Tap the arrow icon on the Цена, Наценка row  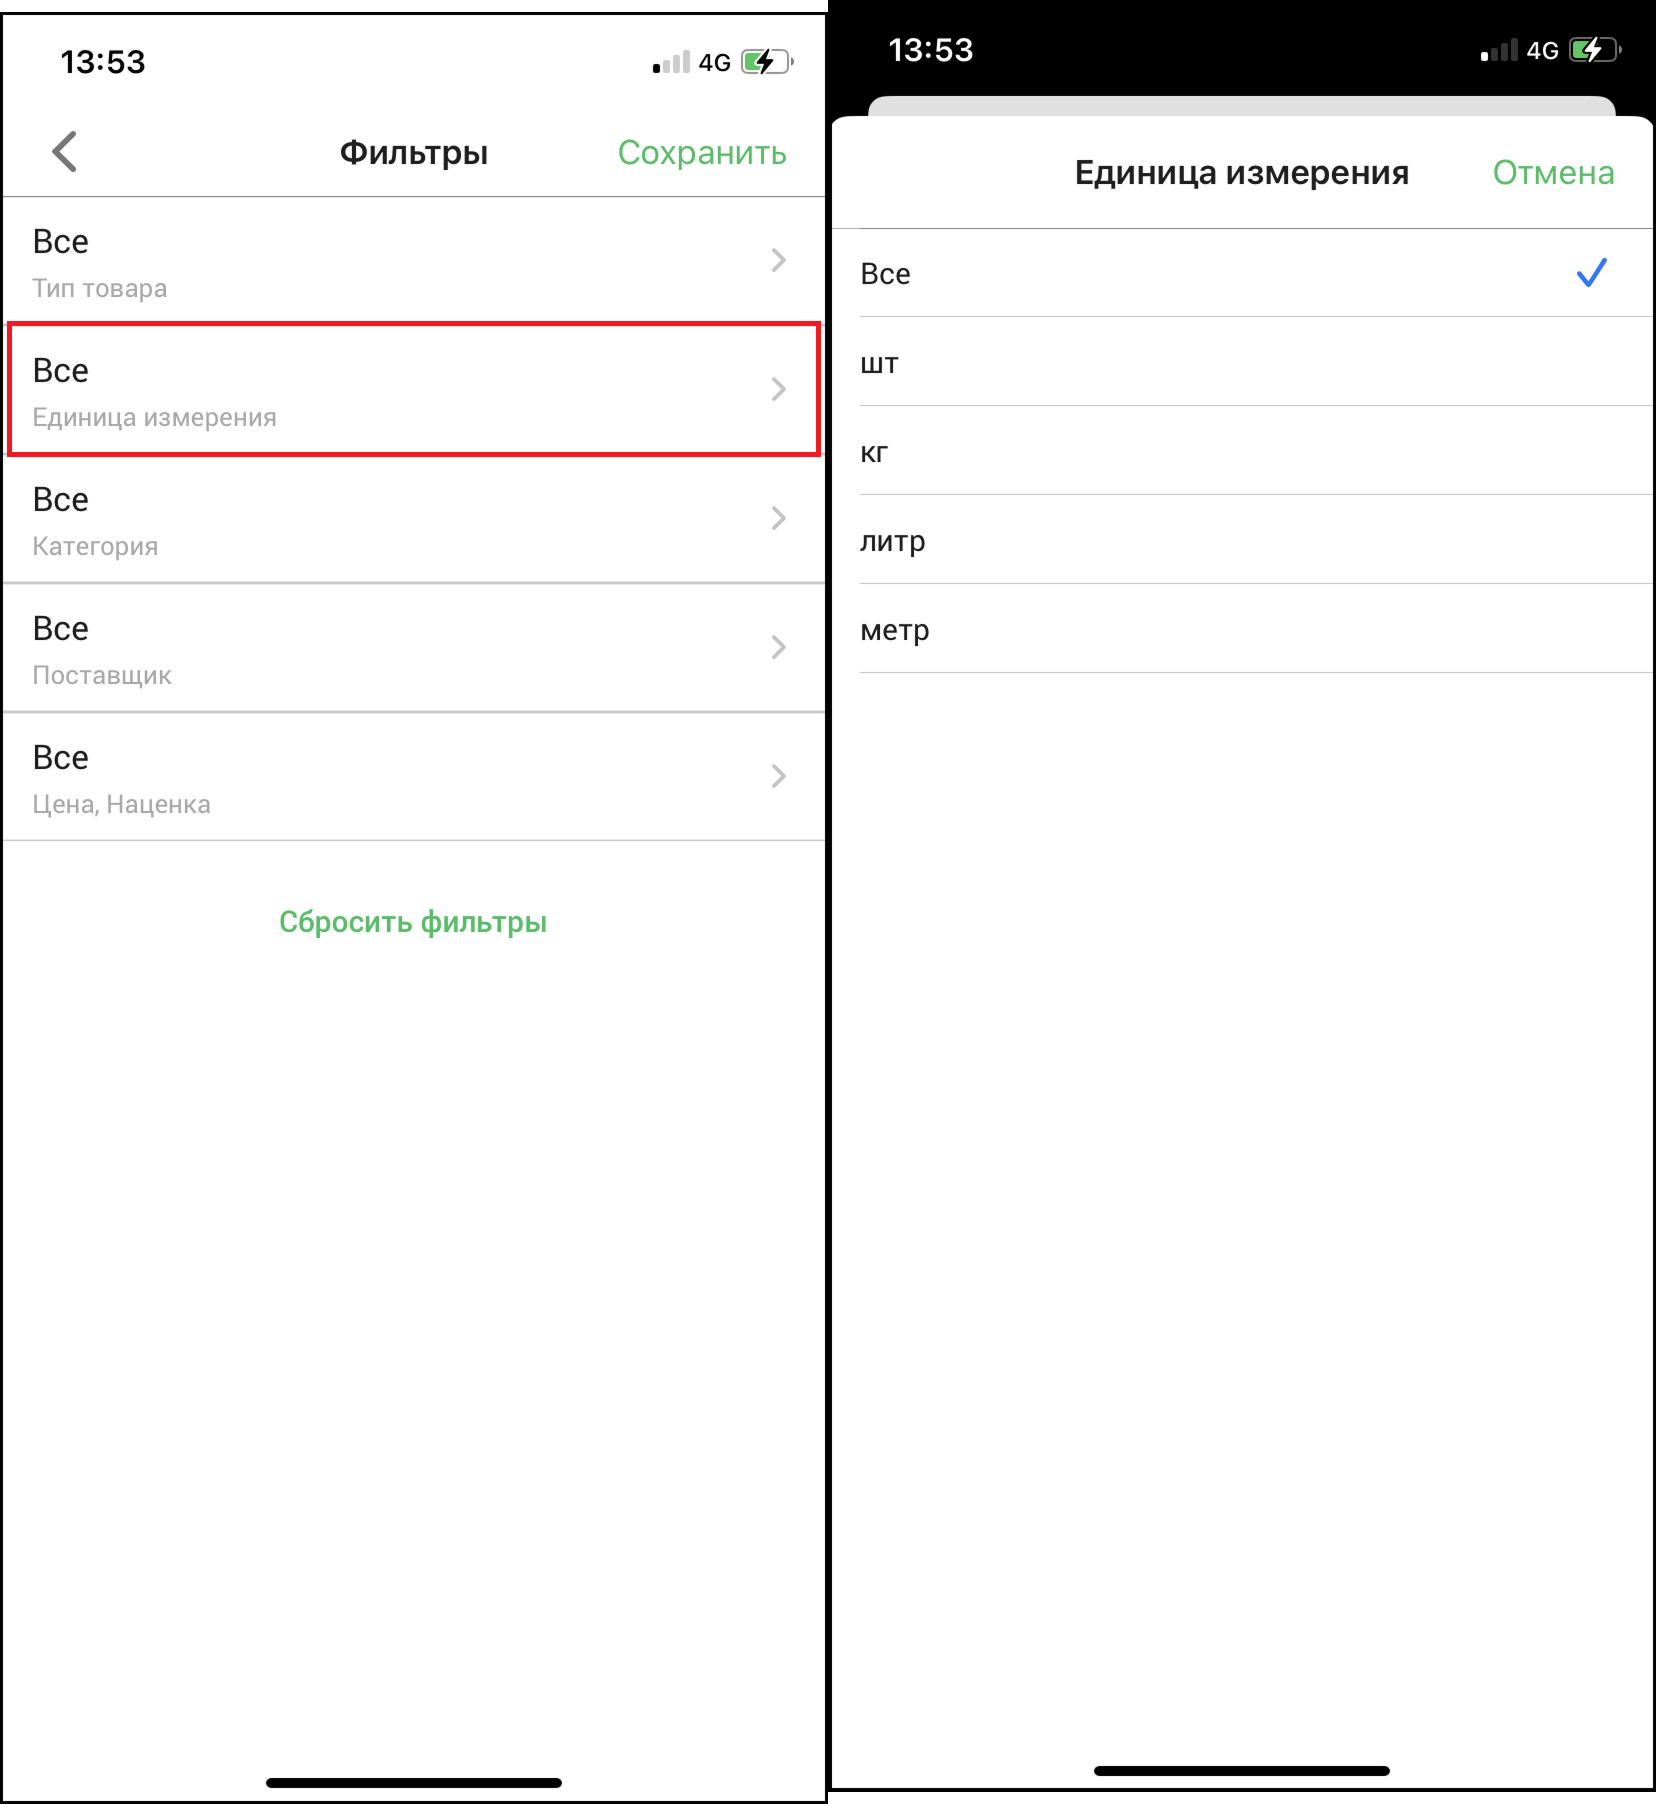pos(779,776)
